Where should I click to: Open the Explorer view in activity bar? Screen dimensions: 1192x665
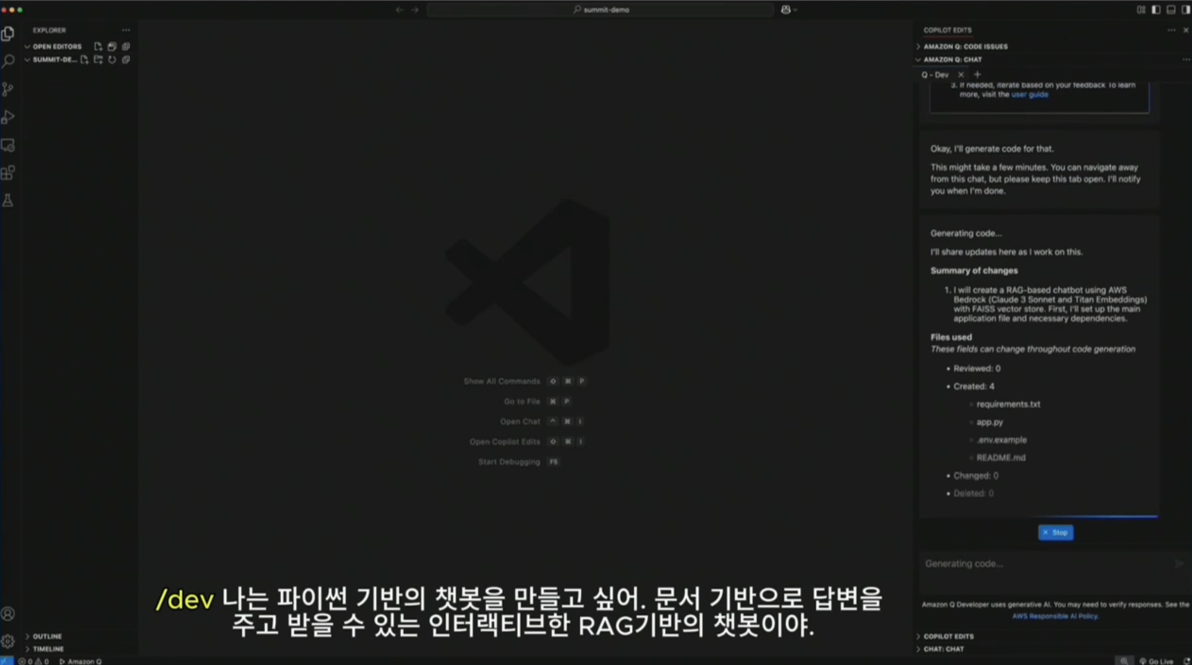pos(8,33)
